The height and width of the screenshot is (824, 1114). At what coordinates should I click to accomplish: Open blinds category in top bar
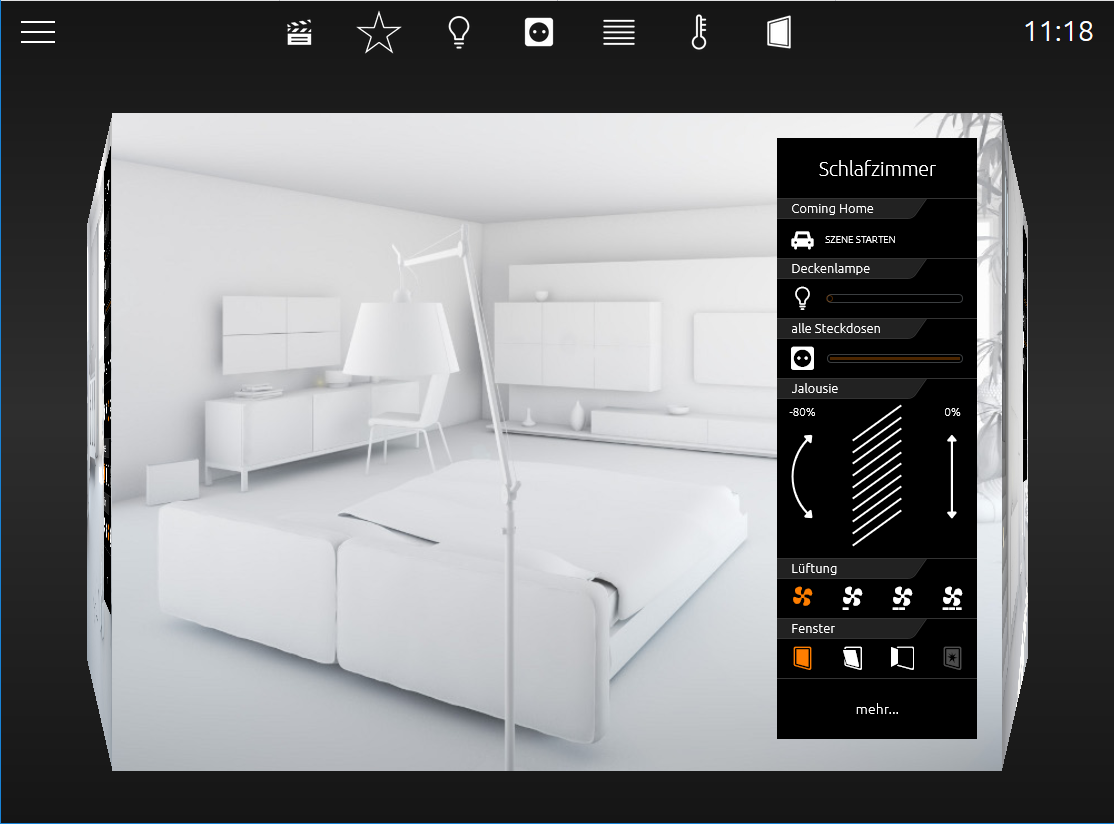pyautogui.click(x=619, y=33)
